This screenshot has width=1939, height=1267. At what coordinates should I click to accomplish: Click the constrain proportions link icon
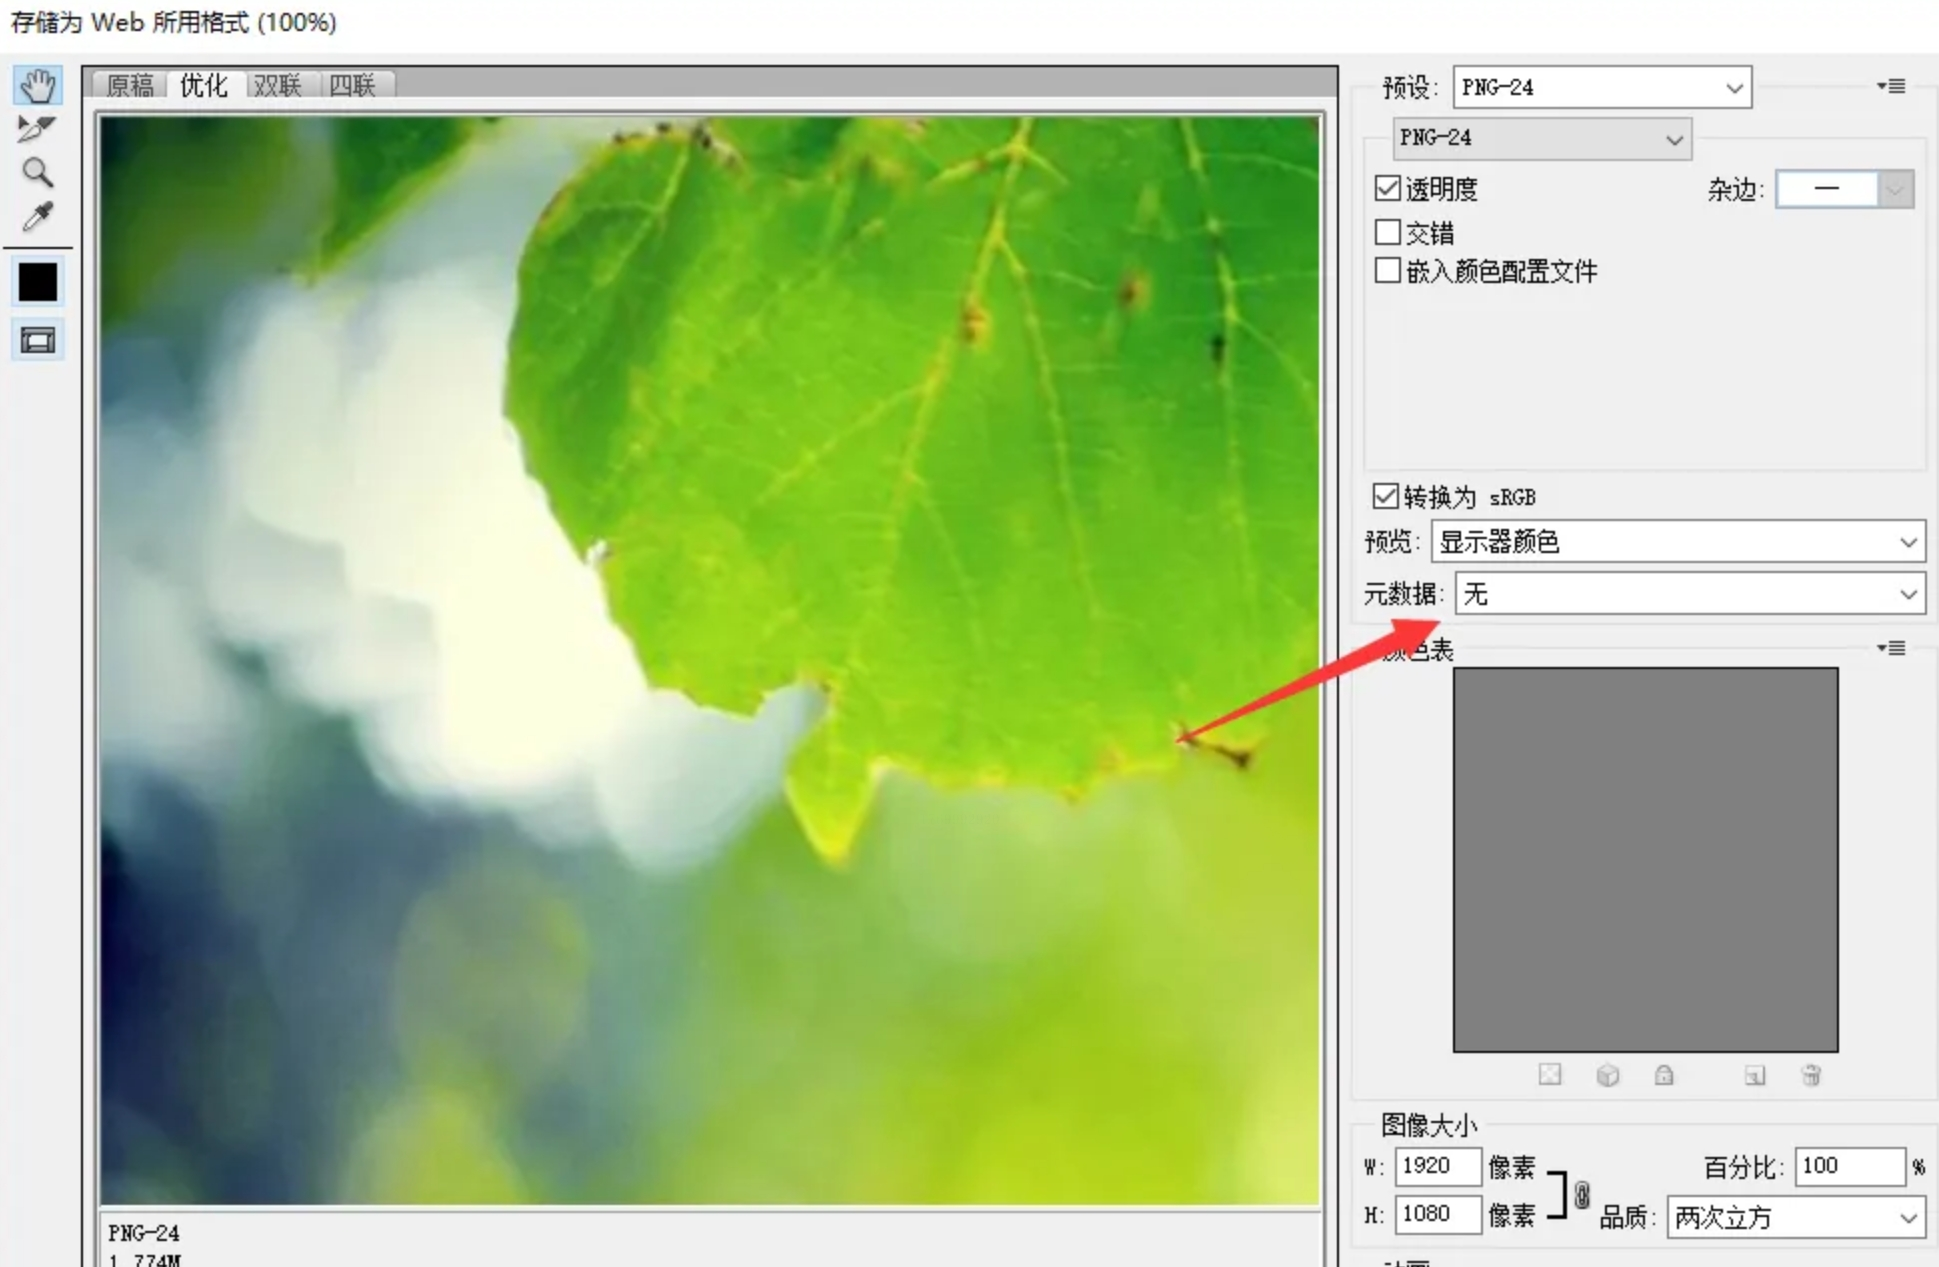click(x=1581, y=1195)
